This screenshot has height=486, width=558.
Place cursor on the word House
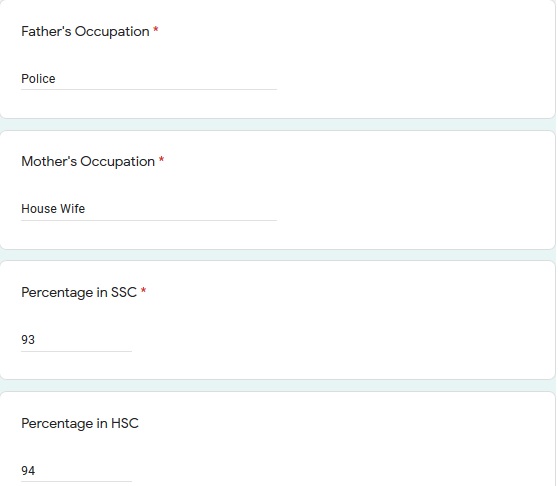tap(39, 209)
